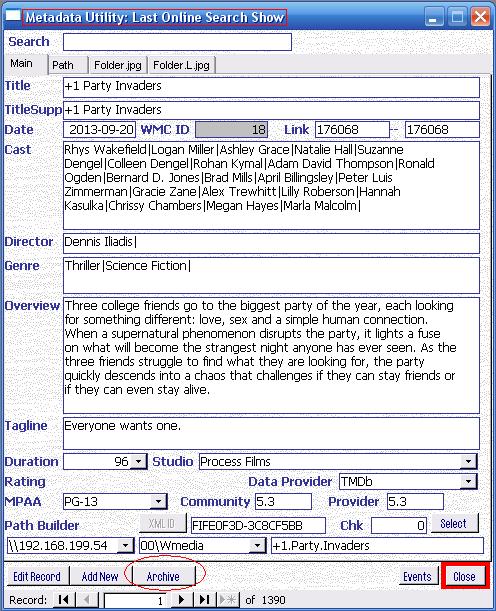Click the Archive button
This screenshot has width=496, height=611.
(163, 576)
